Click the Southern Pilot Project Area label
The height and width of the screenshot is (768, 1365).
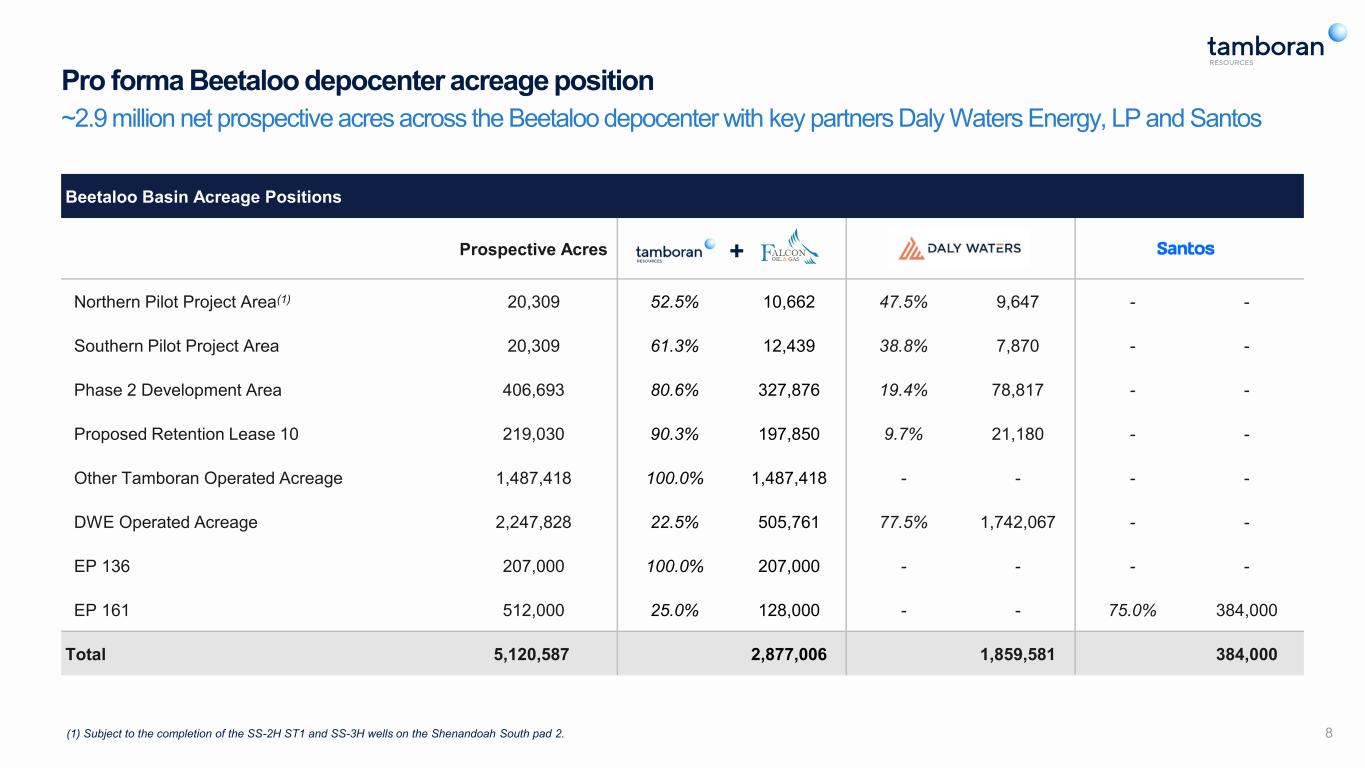(x=176, y=346)
